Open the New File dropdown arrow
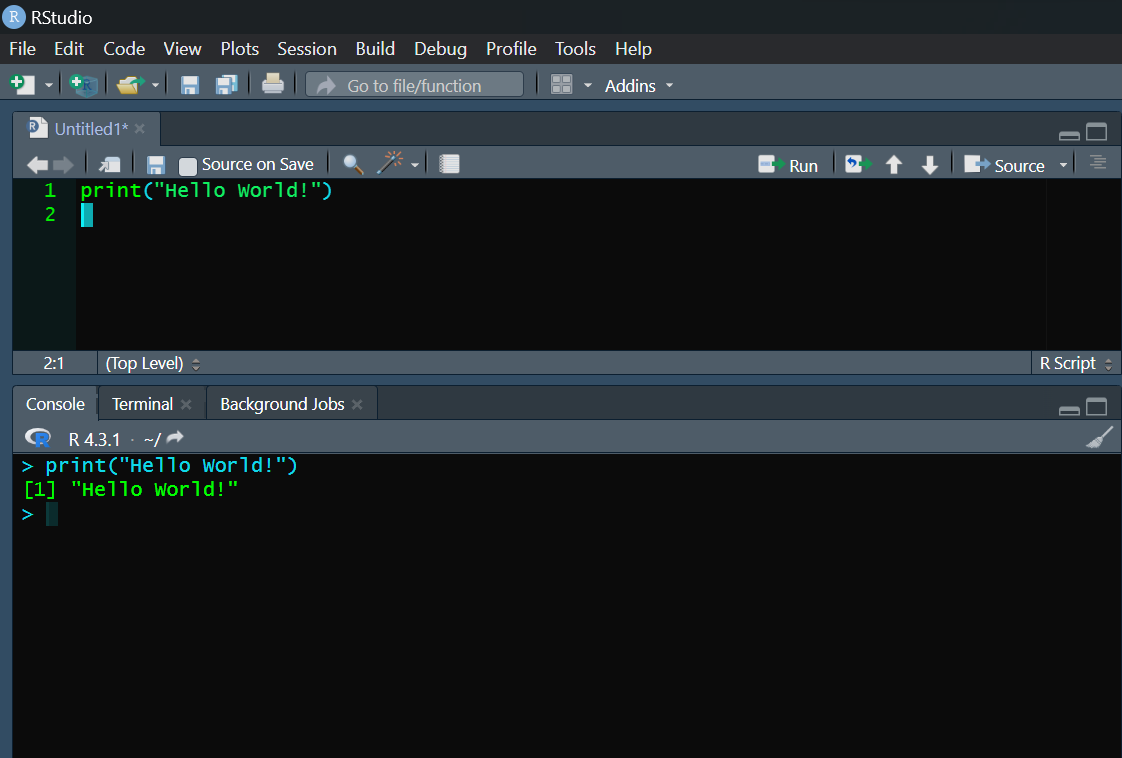Viewport: 1122px width, 758px height. click(x=49, y=85)
